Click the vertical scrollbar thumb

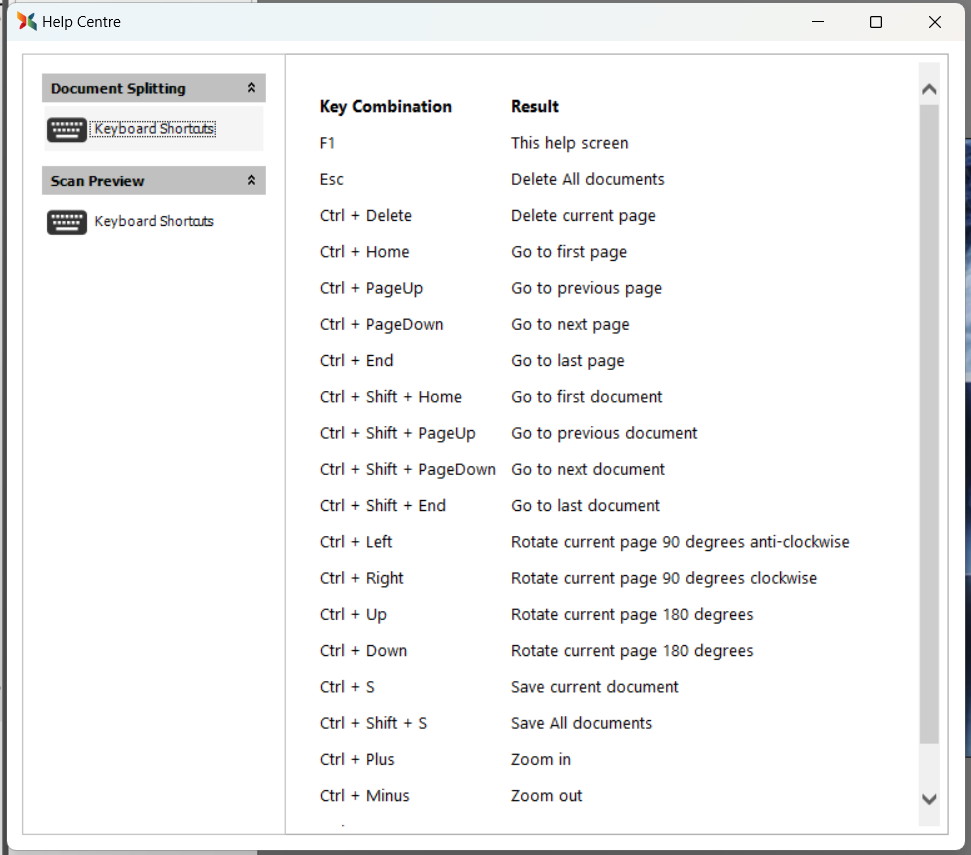coord(929,420)
